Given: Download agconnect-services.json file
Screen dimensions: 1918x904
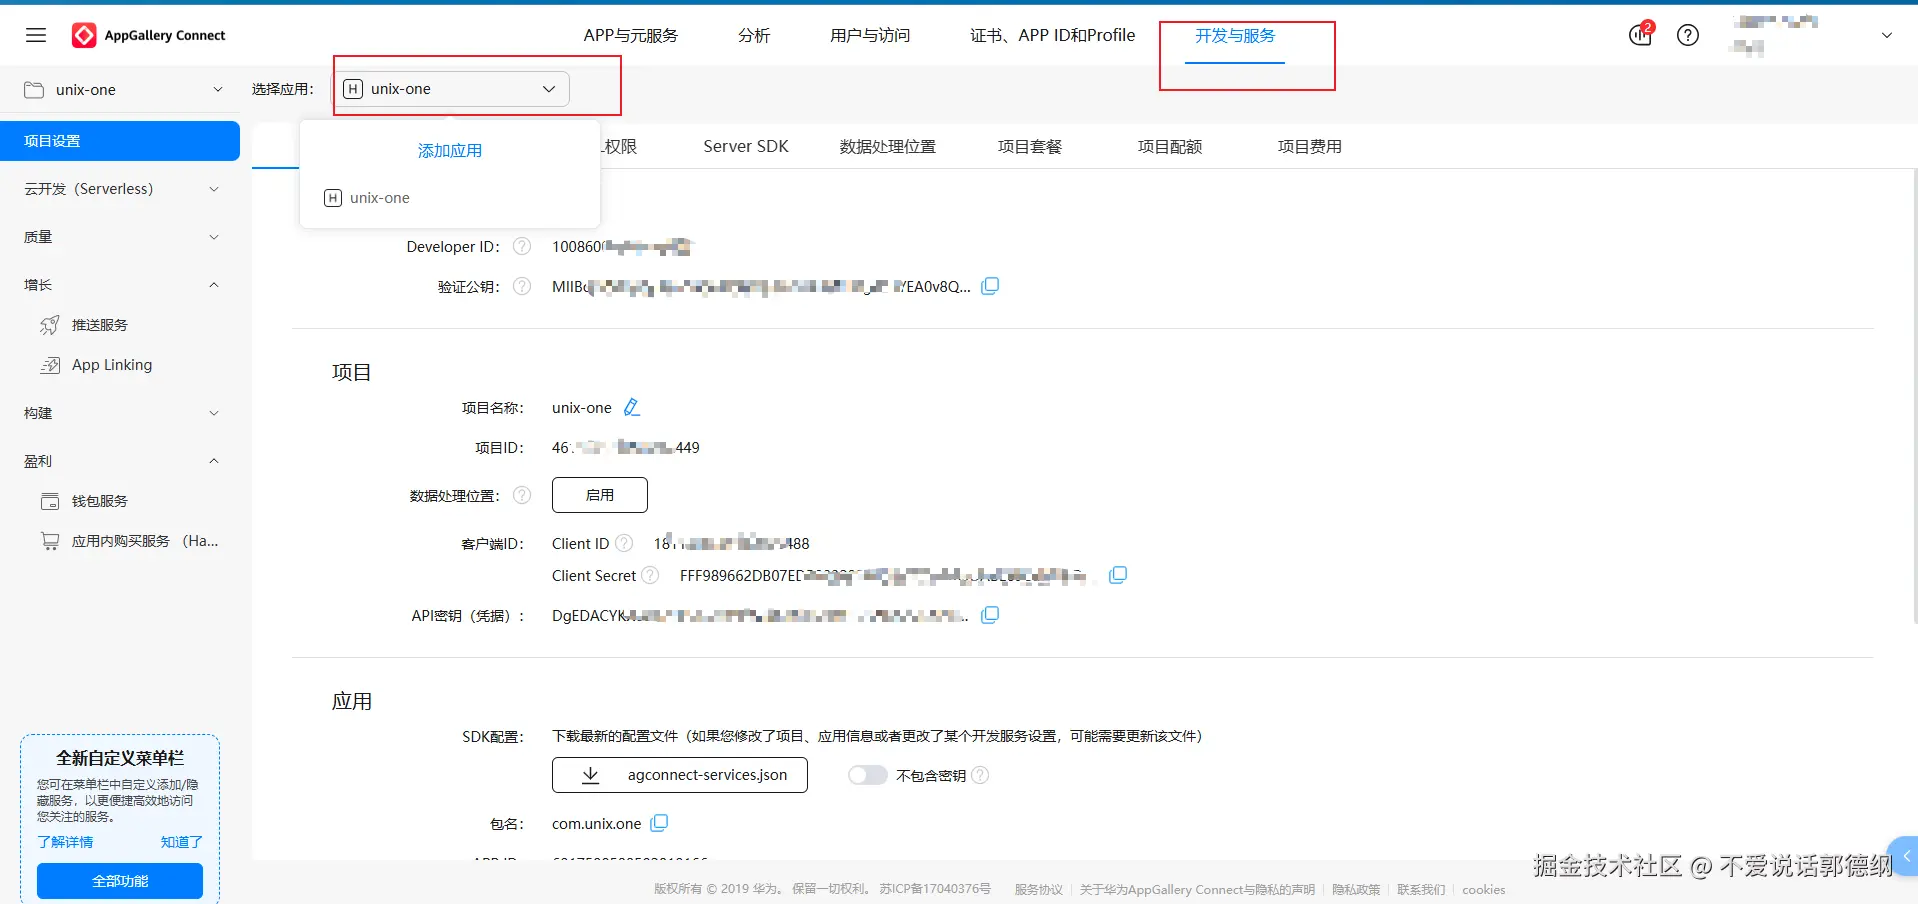Looking at the screenshot, I should tap(680, 775).
